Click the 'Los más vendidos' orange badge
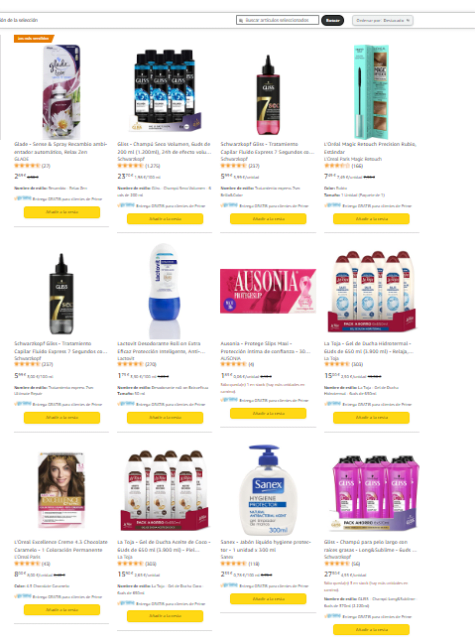 (x=34, y=38)
